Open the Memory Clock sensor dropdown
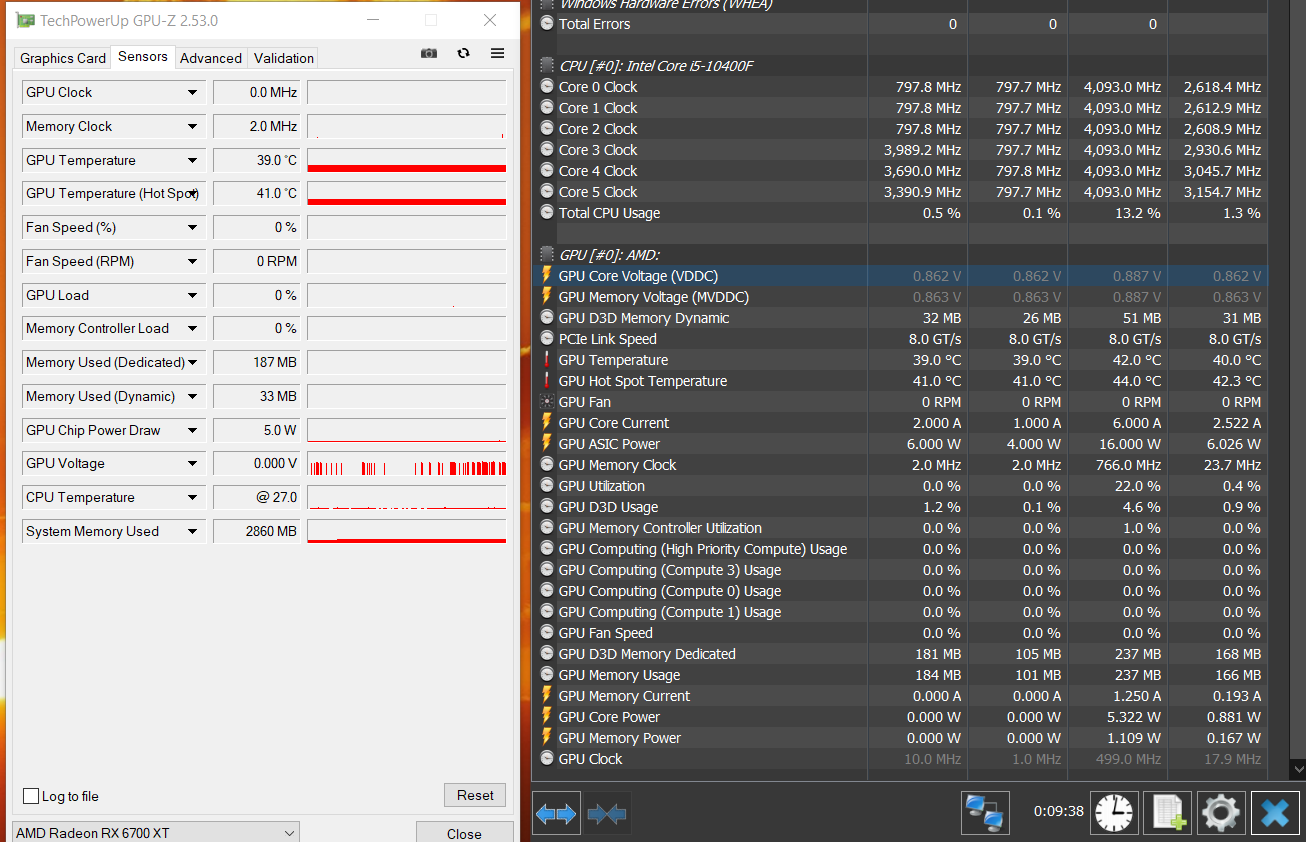 192,127
